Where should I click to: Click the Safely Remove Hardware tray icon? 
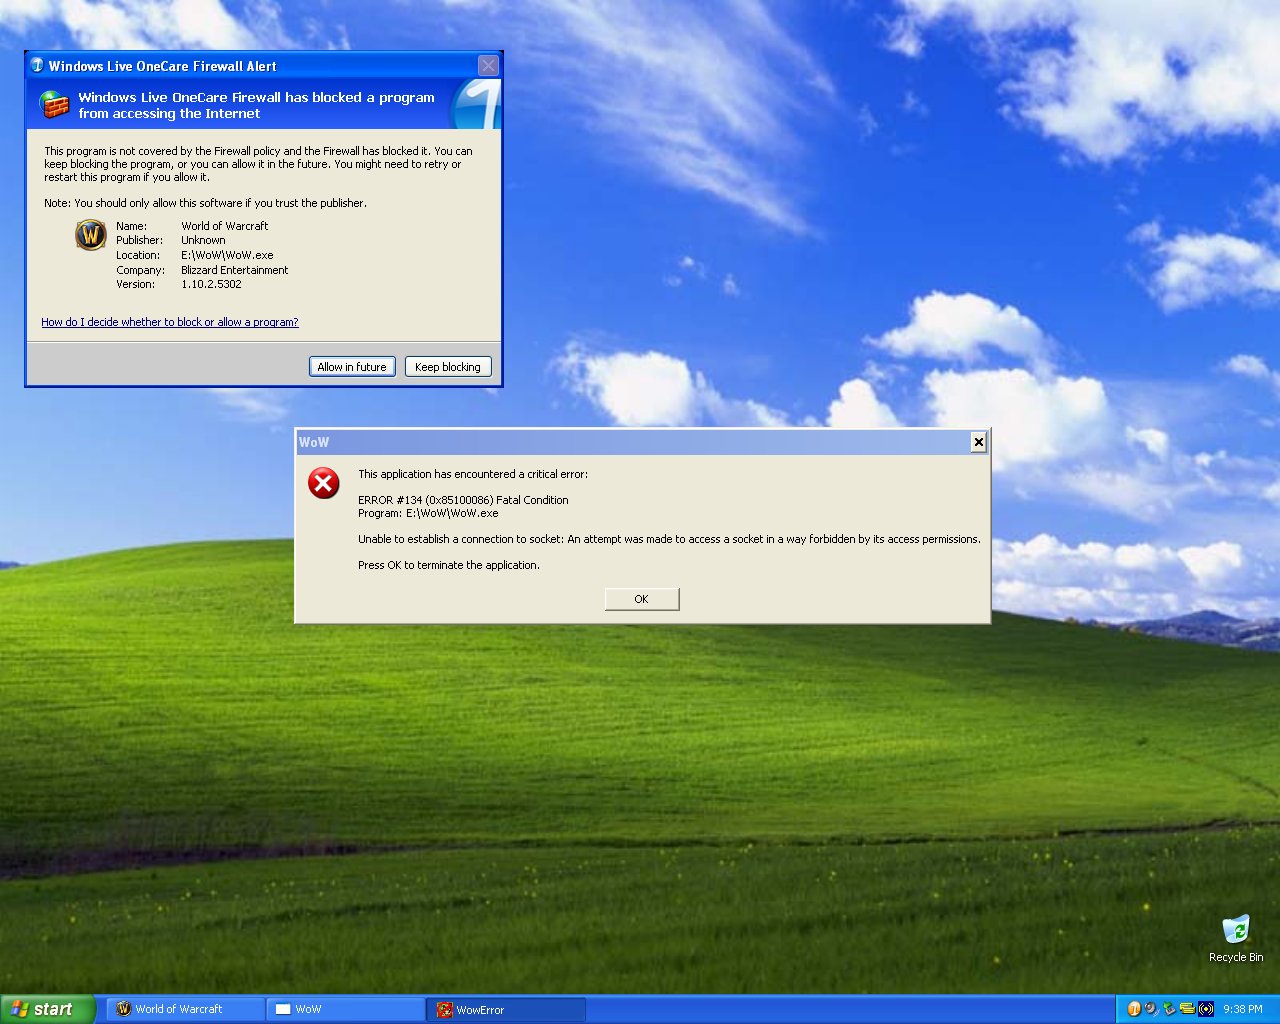click(x=1169, y=1009)
